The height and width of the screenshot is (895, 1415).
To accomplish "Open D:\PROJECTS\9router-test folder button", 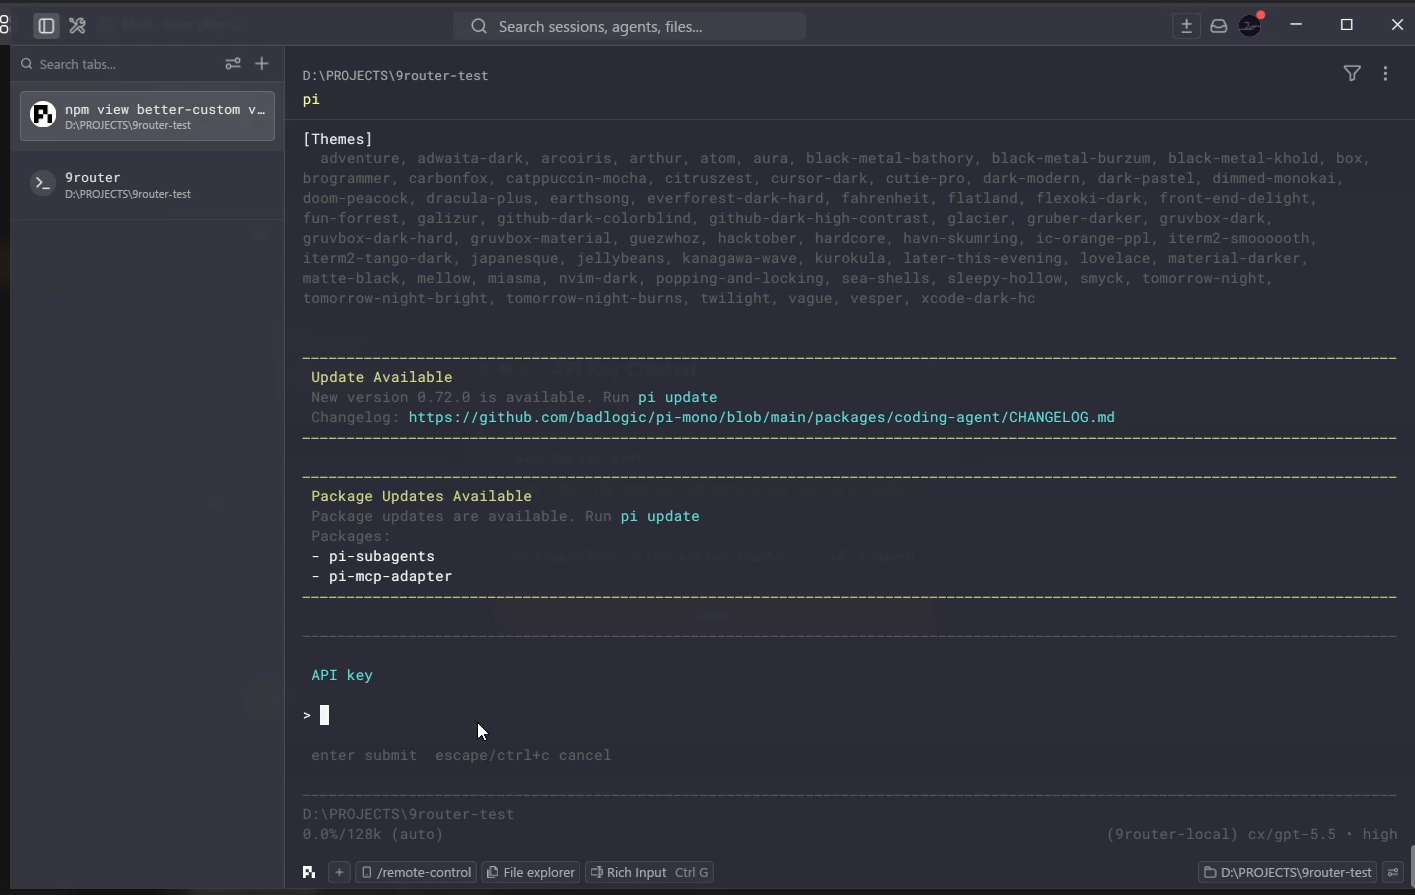I will pyautogui.click(x=1288, y=872).
